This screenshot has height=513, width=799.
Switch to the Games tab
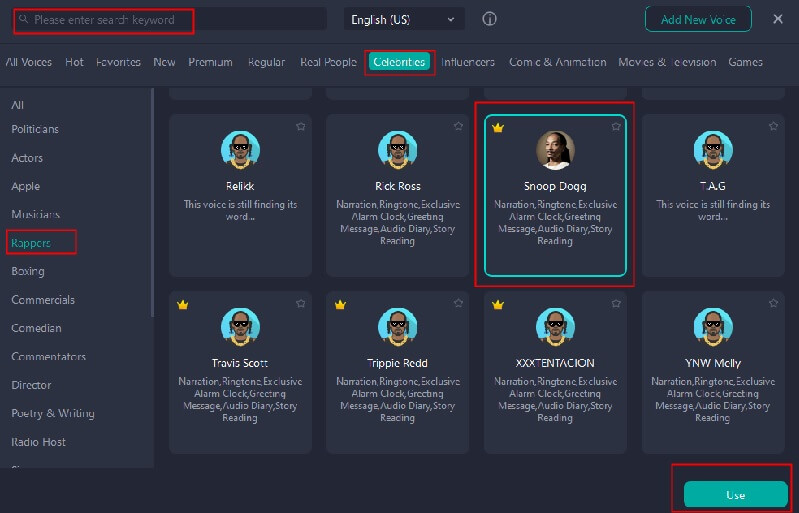[745, 62]
